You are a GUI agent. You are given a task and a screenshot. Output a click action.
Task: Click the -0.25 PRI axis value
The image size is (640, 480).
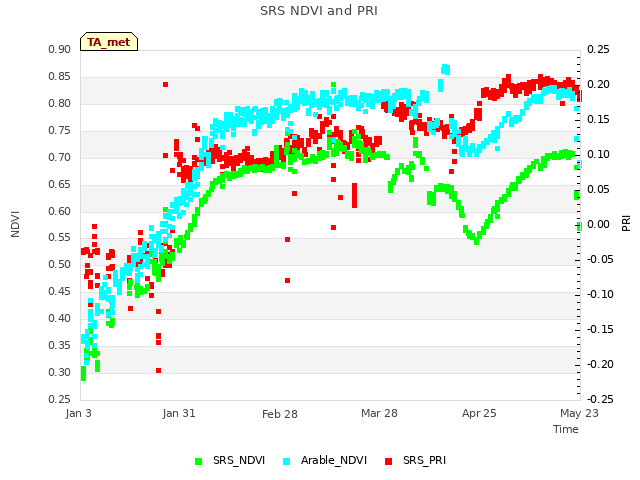click(600, 399)
